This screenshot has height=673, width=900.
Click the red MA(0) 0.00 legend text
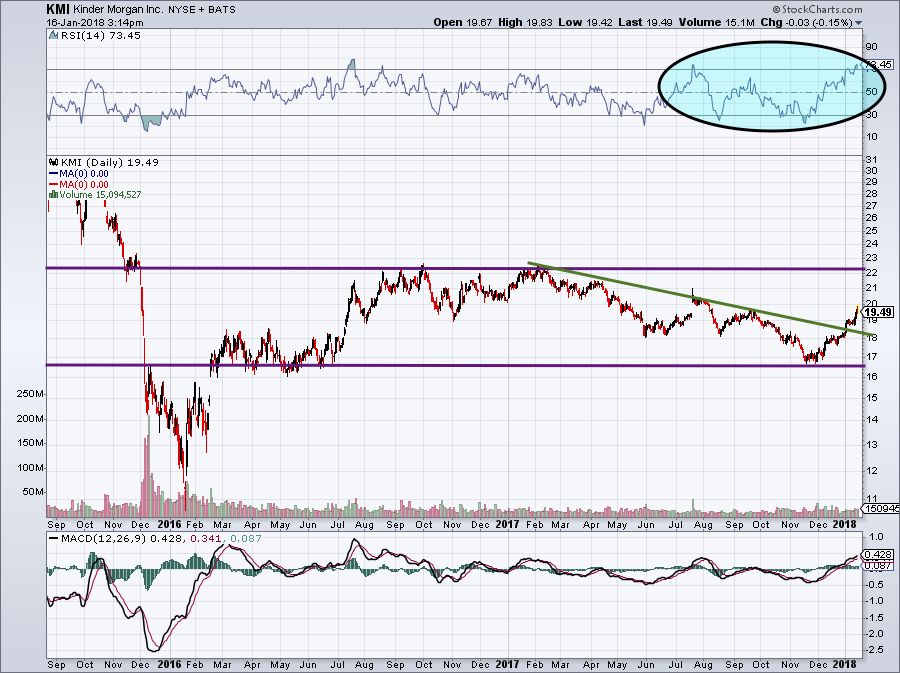pyautogui.click(x=84, y=184)
